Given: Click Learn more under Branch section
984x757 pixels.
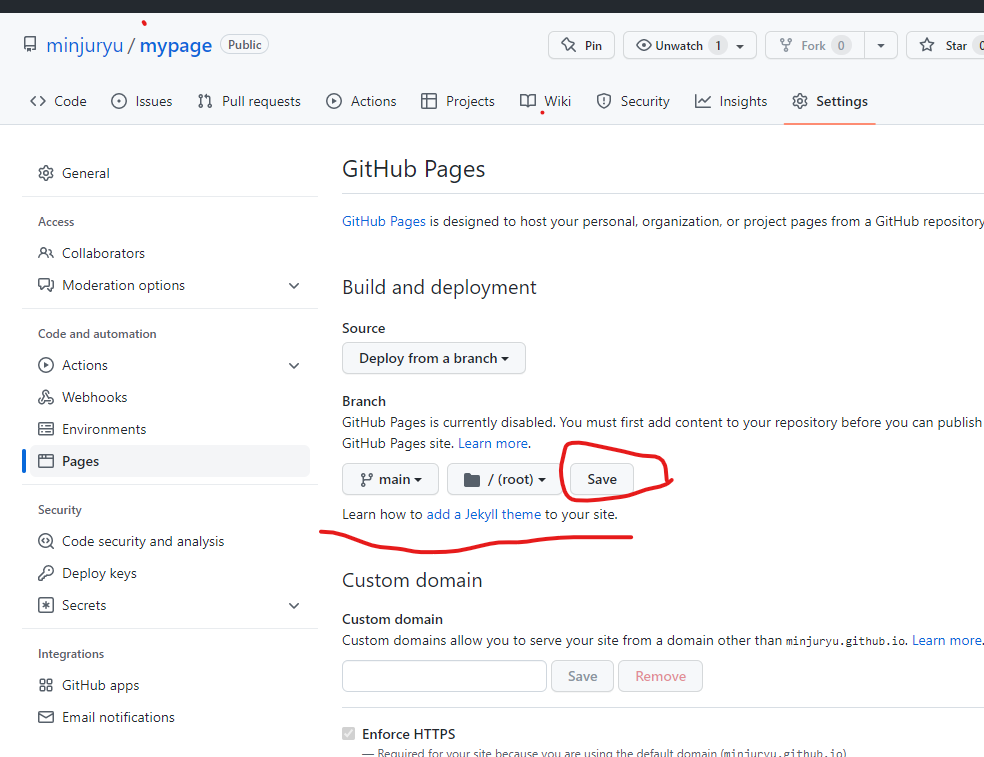Looking at the screenshot, I should pyautogui.click(x=493, y=443).
